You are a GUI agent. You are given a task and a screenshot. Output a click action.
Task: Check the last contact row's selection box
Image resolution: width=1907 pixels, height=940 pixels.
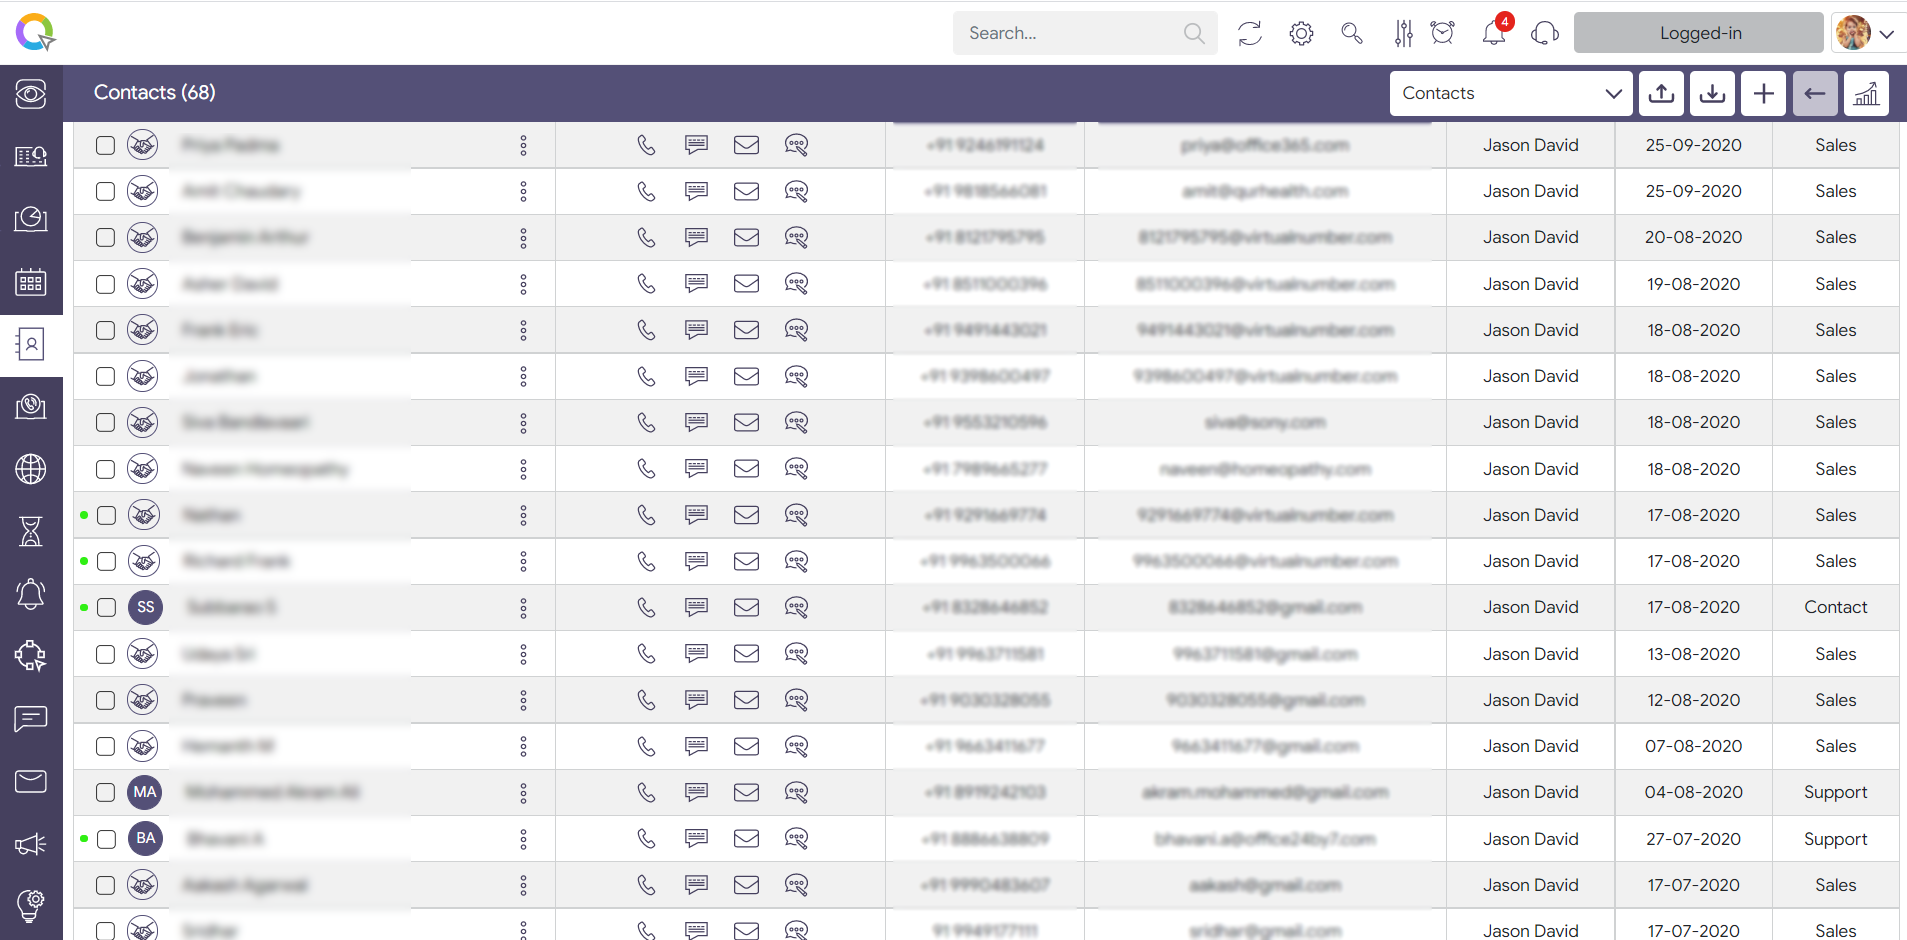click(x=105, y=930)
